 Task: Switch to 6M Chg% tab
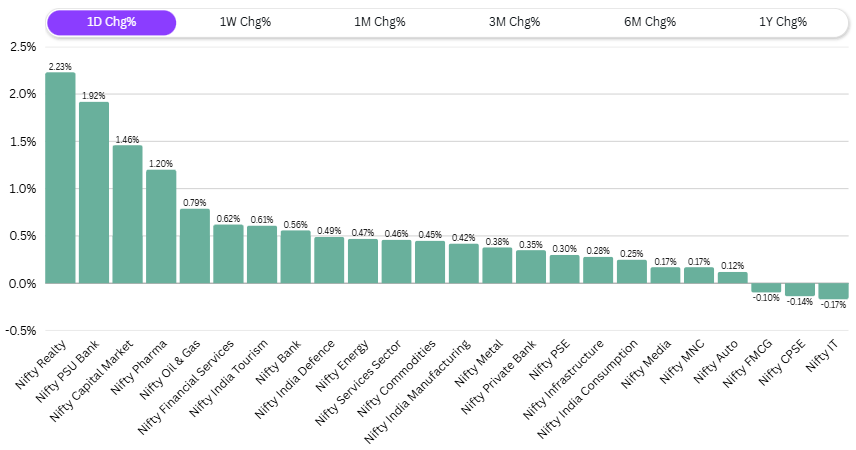(x=649, y=22)
